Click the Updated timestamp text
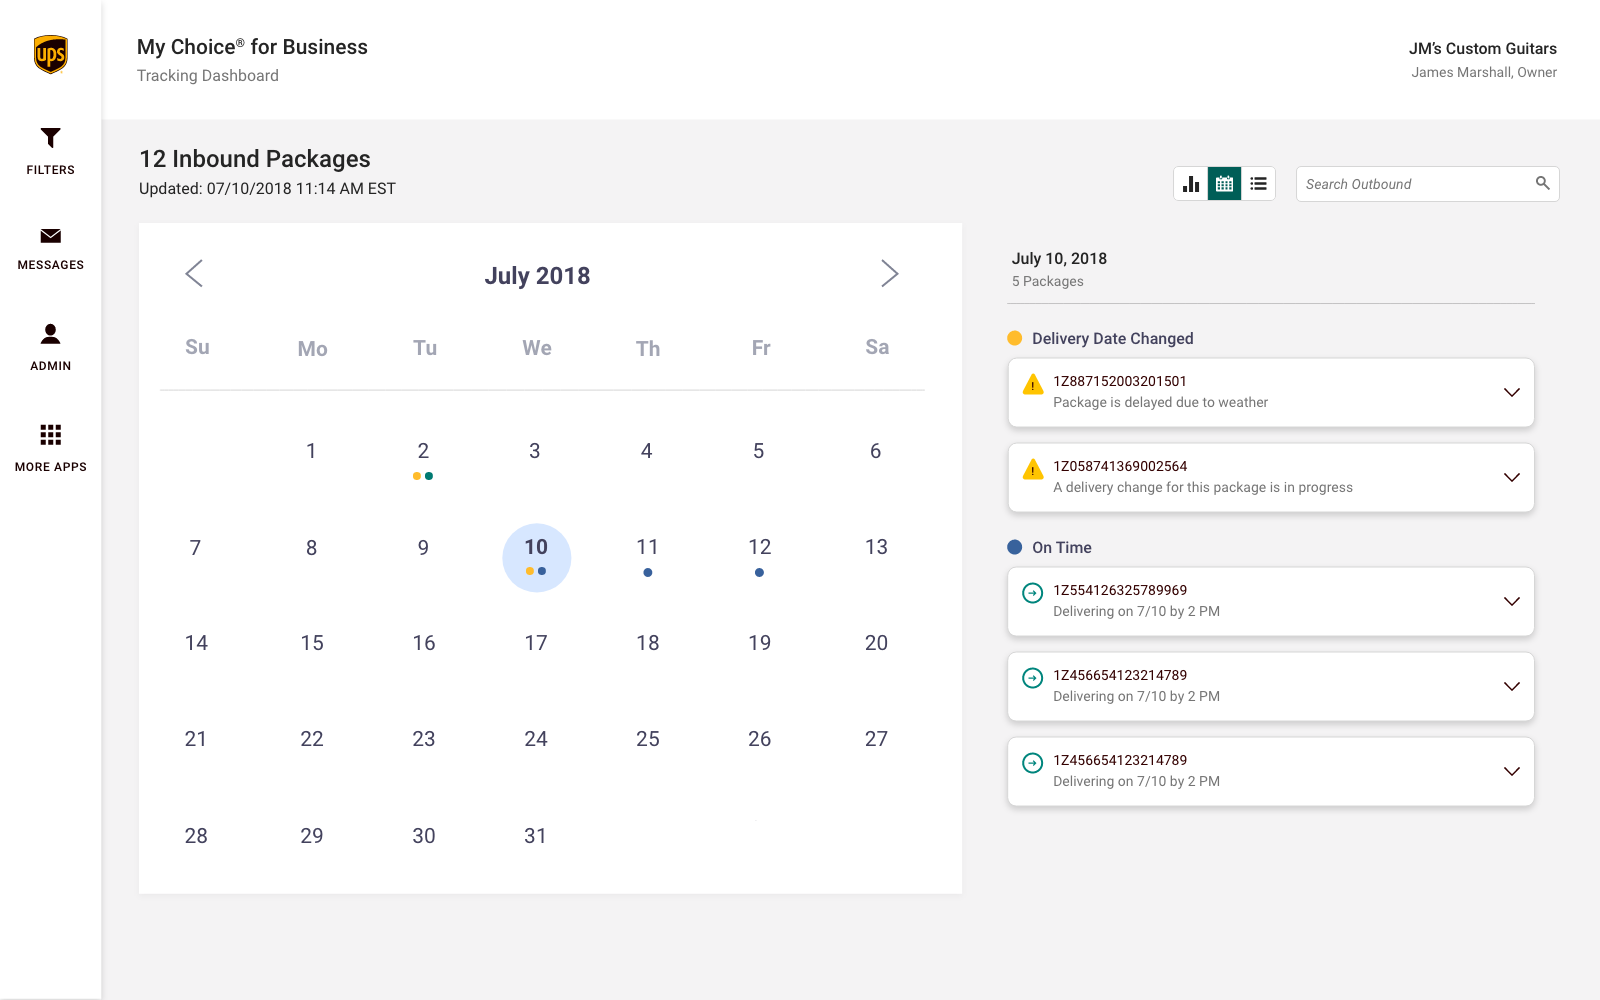1600x1000 pixels. click(x=267, y=189)
